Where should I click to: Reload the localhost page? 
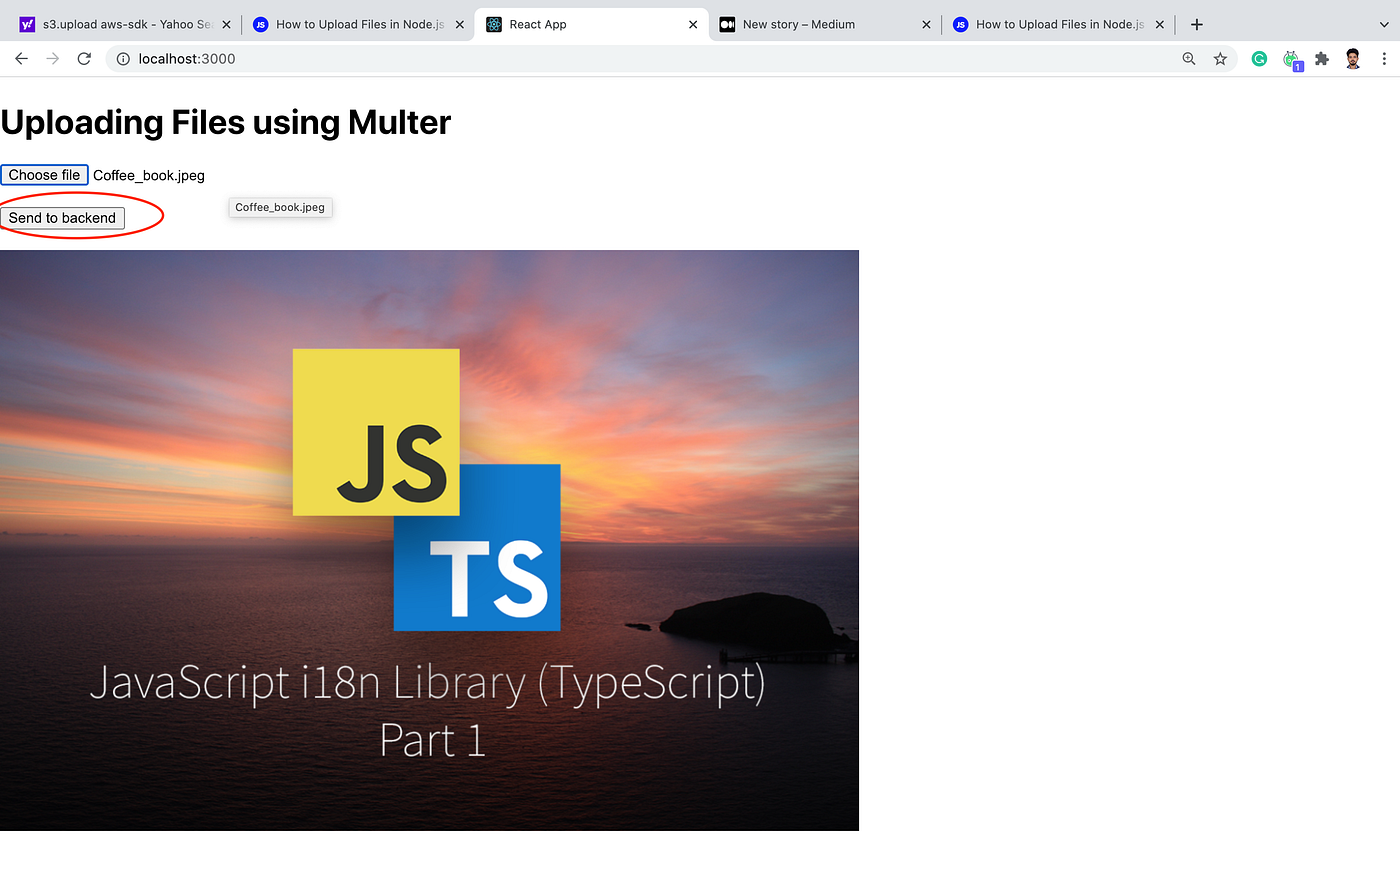(85, 59)
